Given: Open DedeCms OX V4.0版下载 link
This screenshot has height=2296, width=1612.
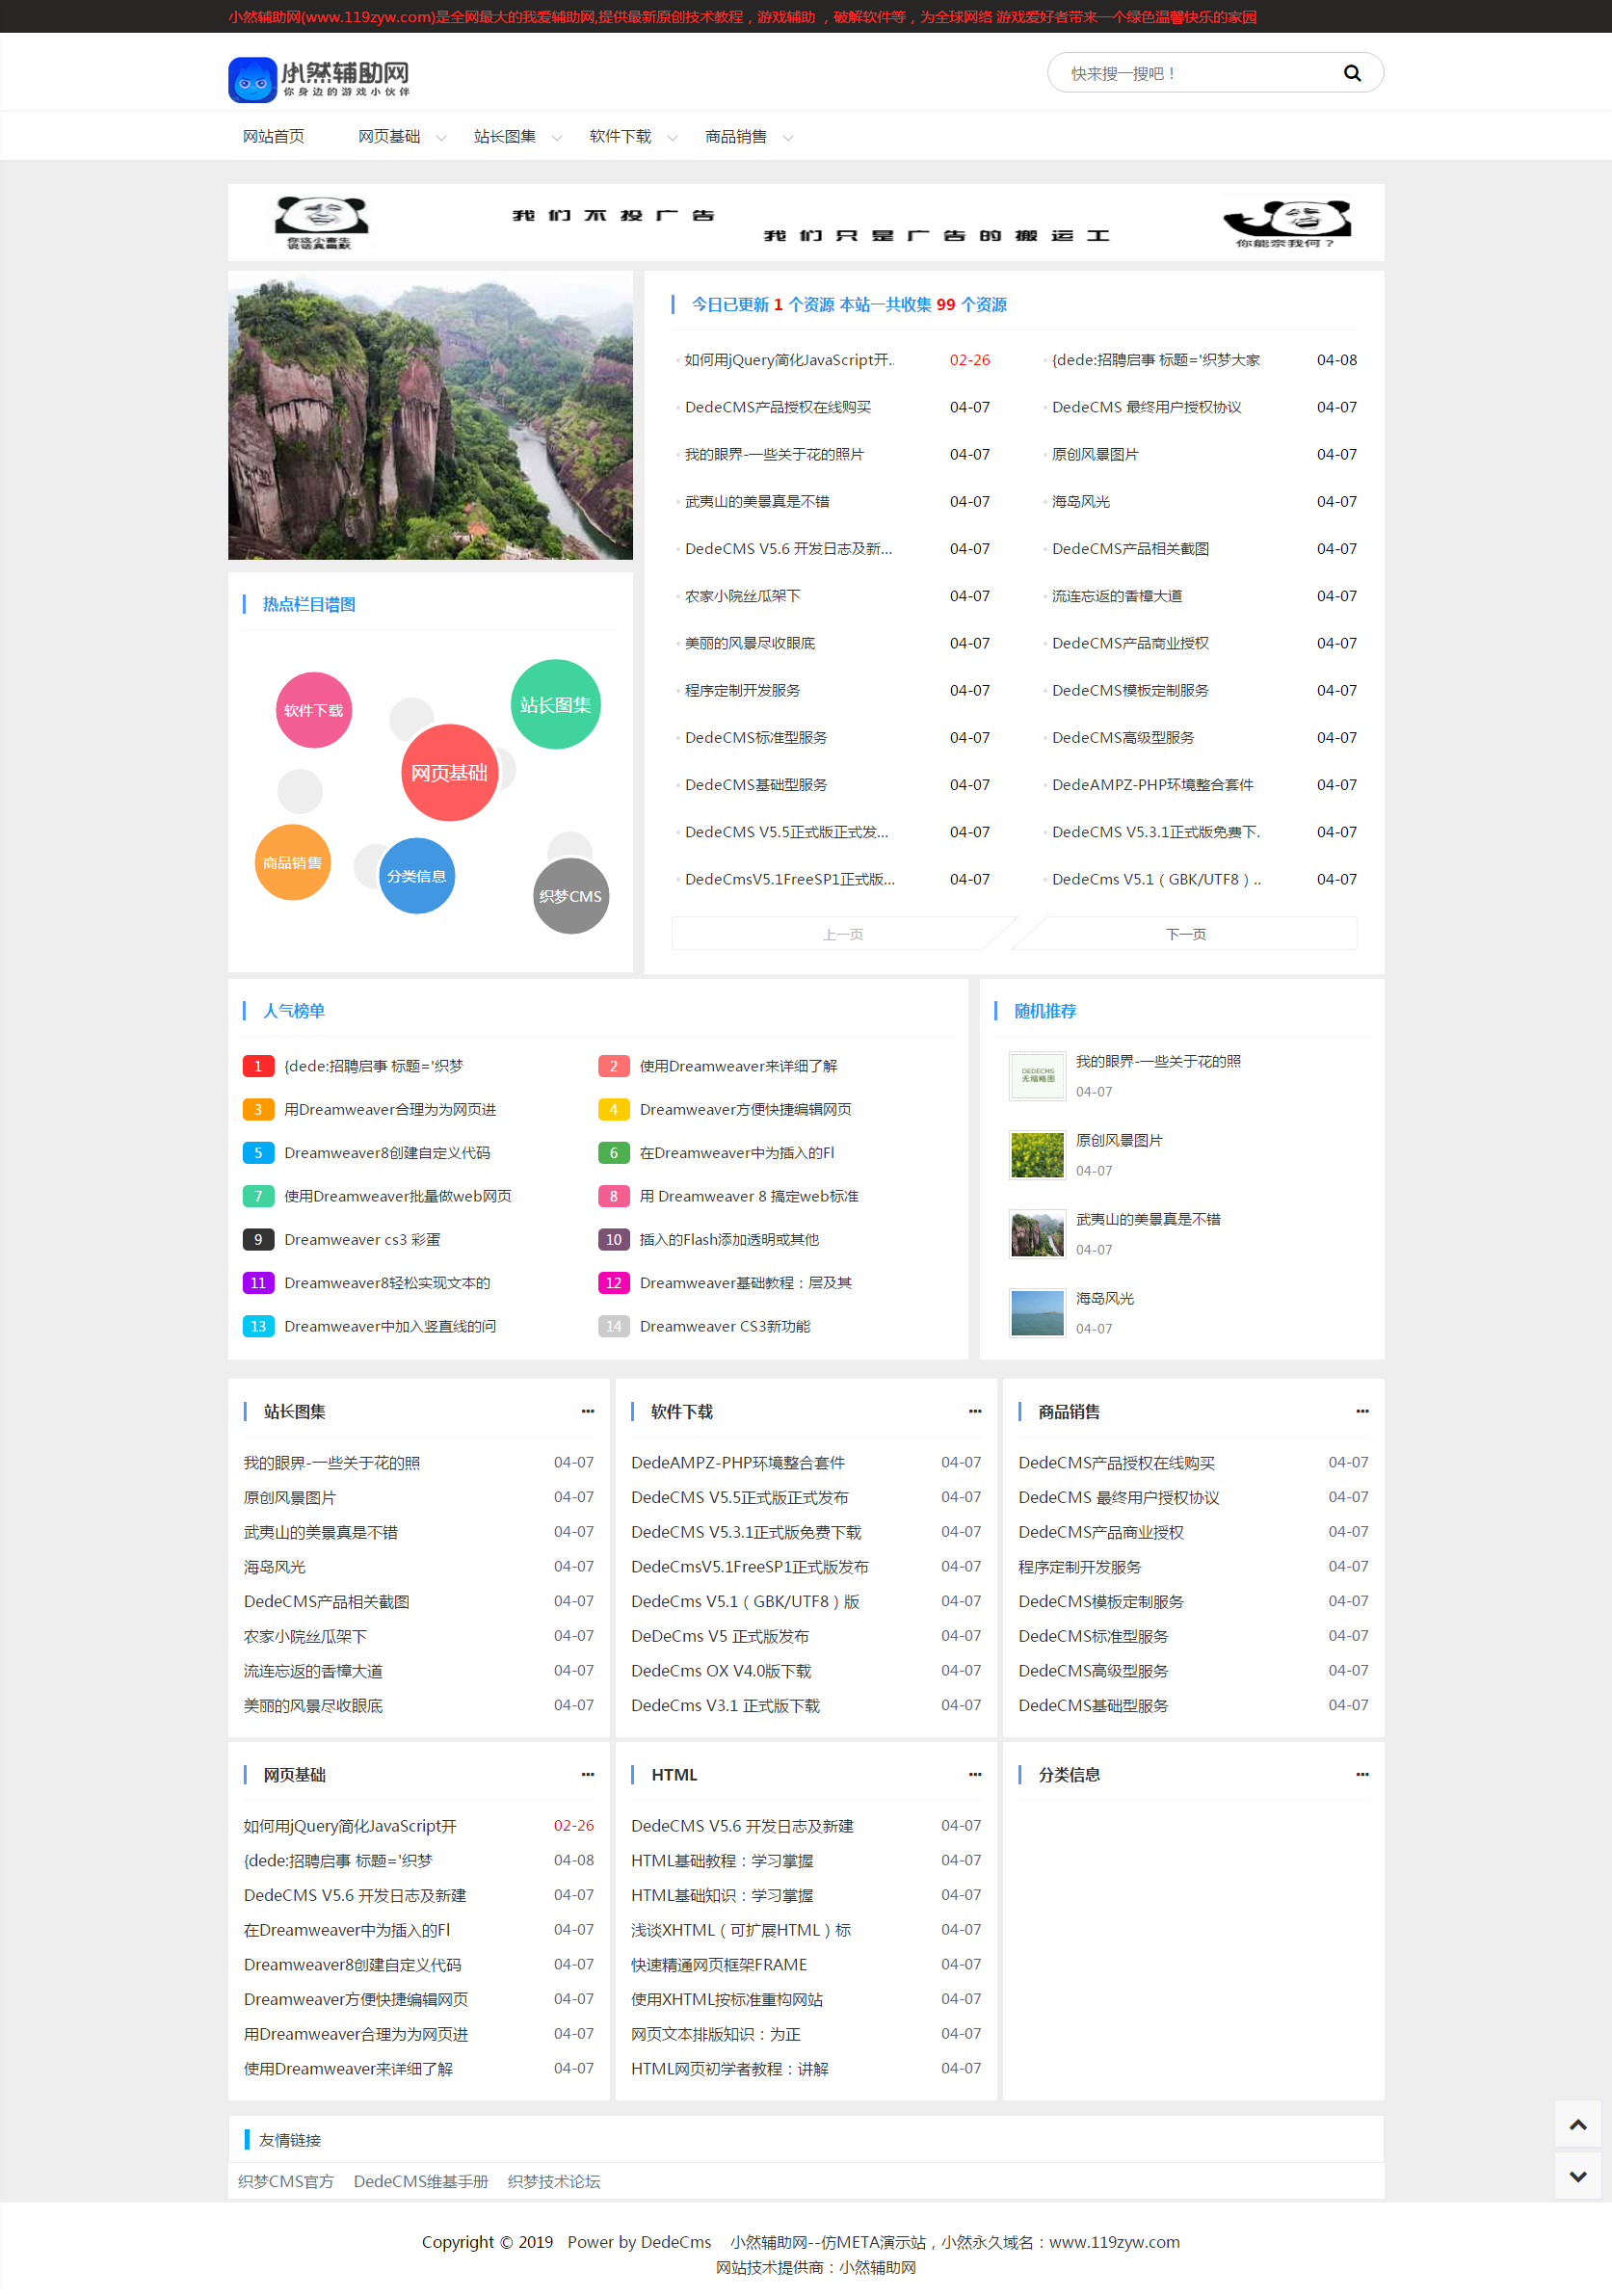Looking at the screenshot, I should point(721,1670).
